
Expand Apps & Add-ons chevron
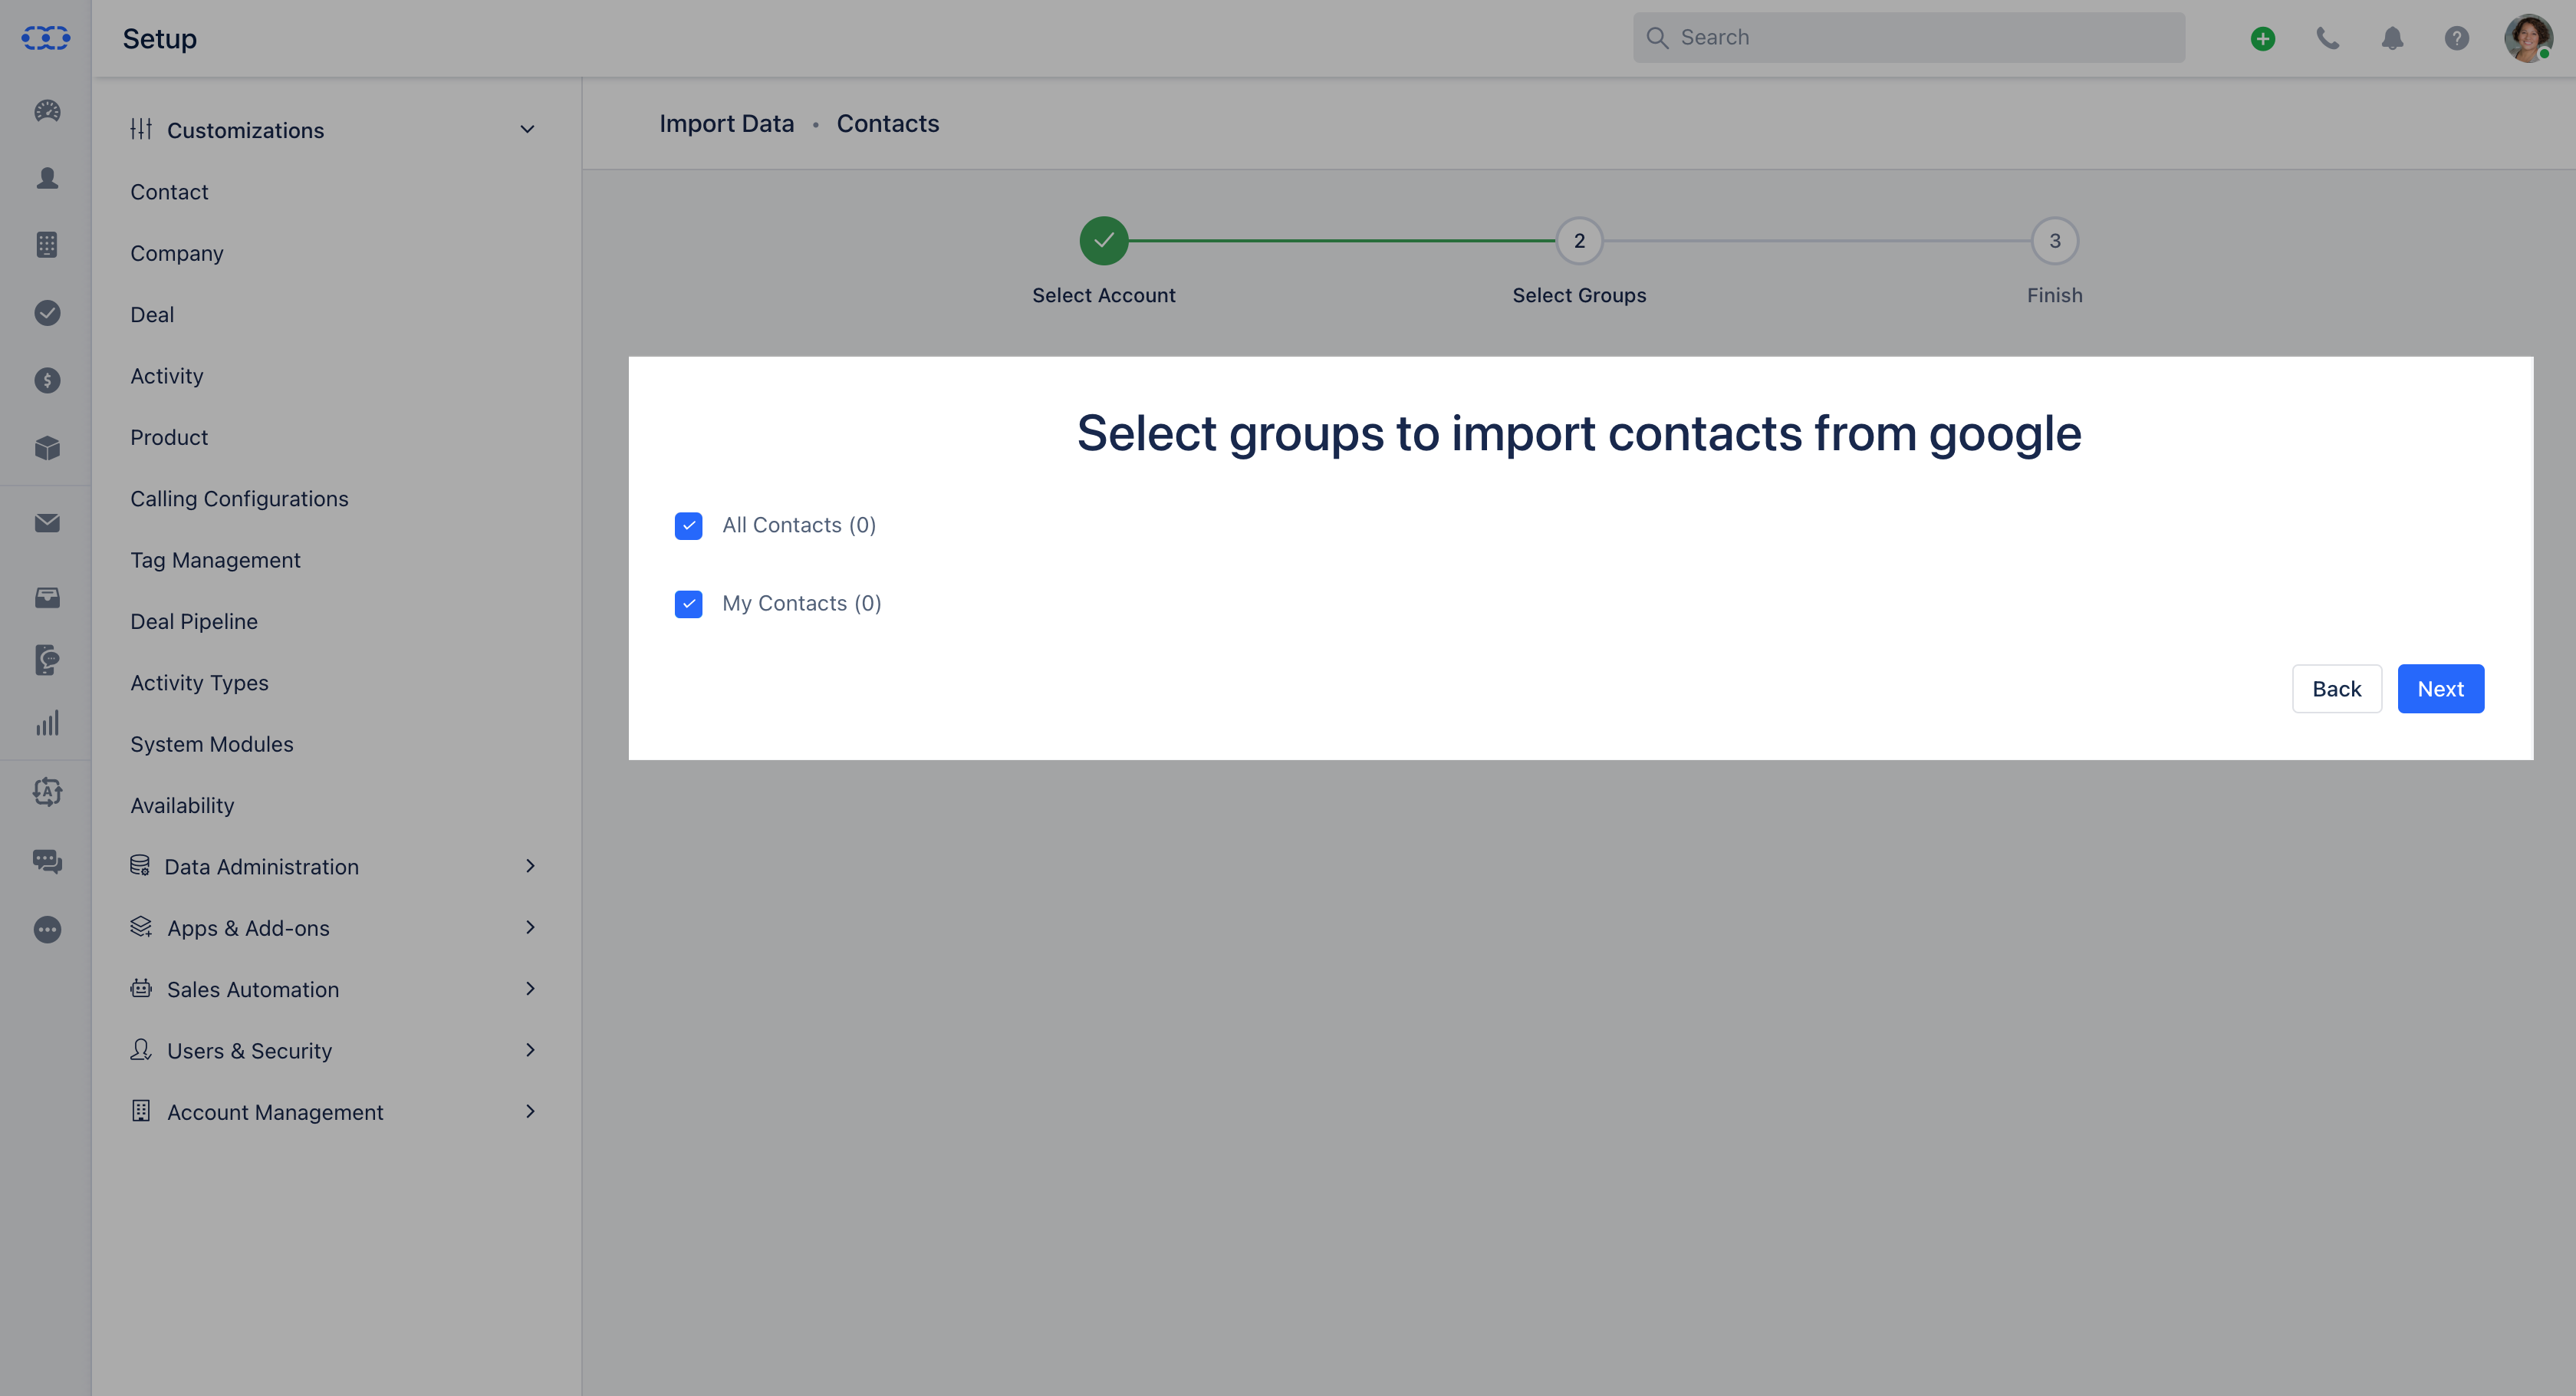(x=530, y=927)
